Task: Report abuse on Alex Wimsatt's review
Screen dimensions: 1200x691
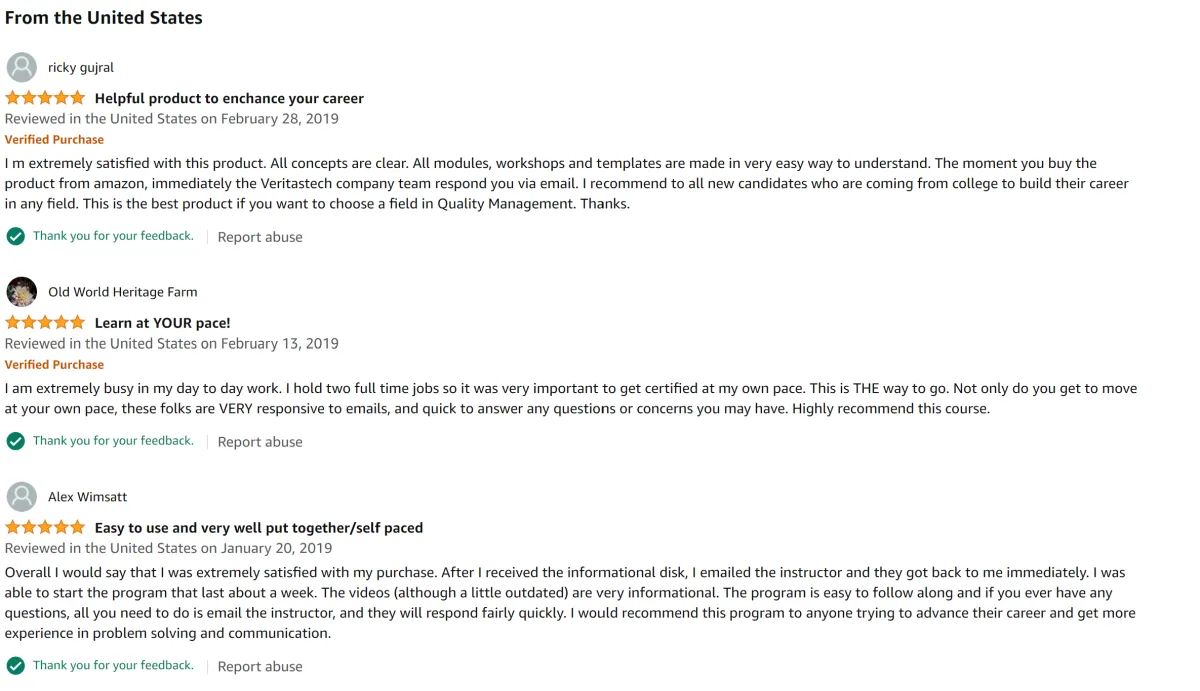Action: pyautogui.click(x=260, y=667)
